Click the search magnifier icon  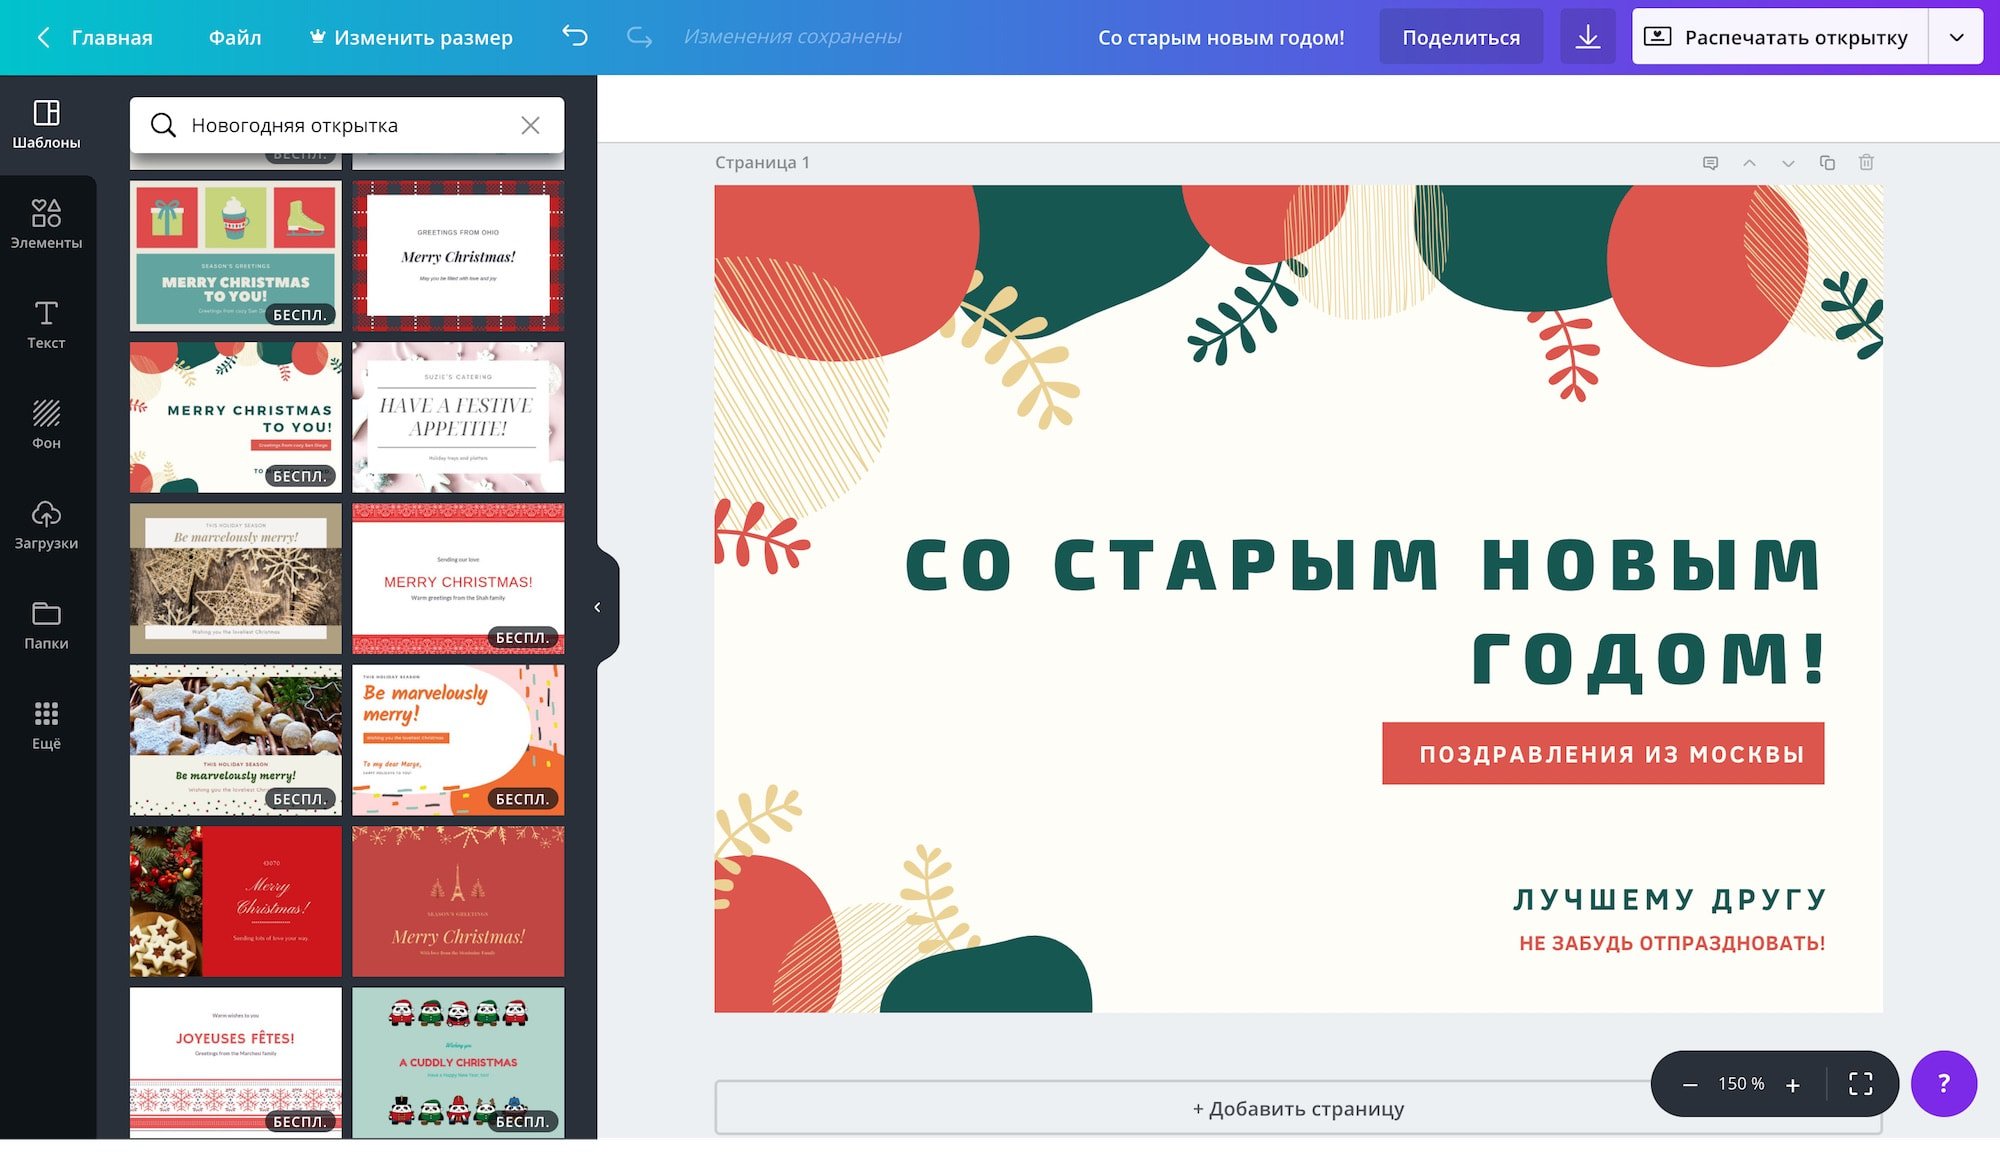(163, 125)
